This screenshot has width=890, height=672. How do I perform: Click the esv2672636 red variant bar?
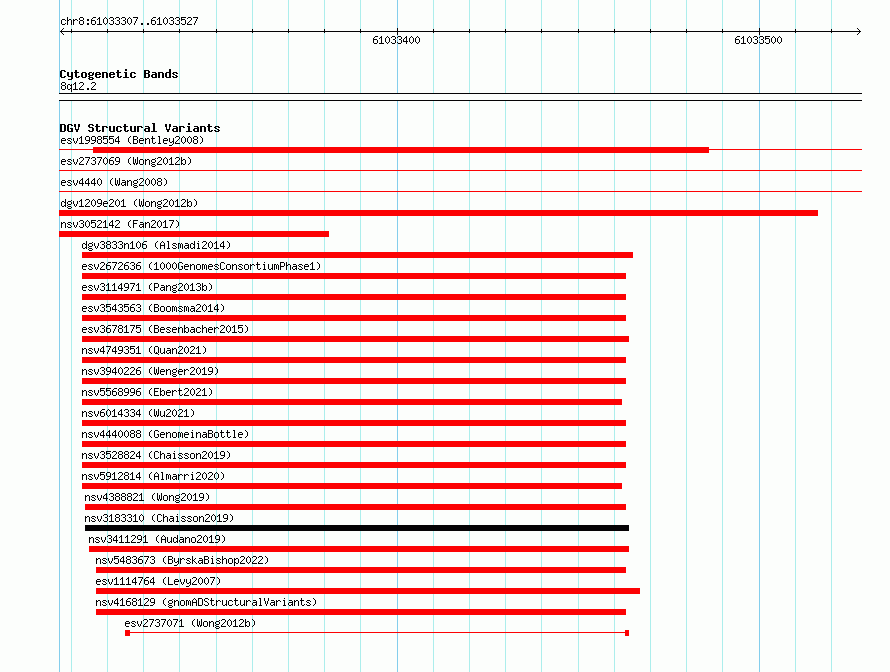(x=354, y=276)
